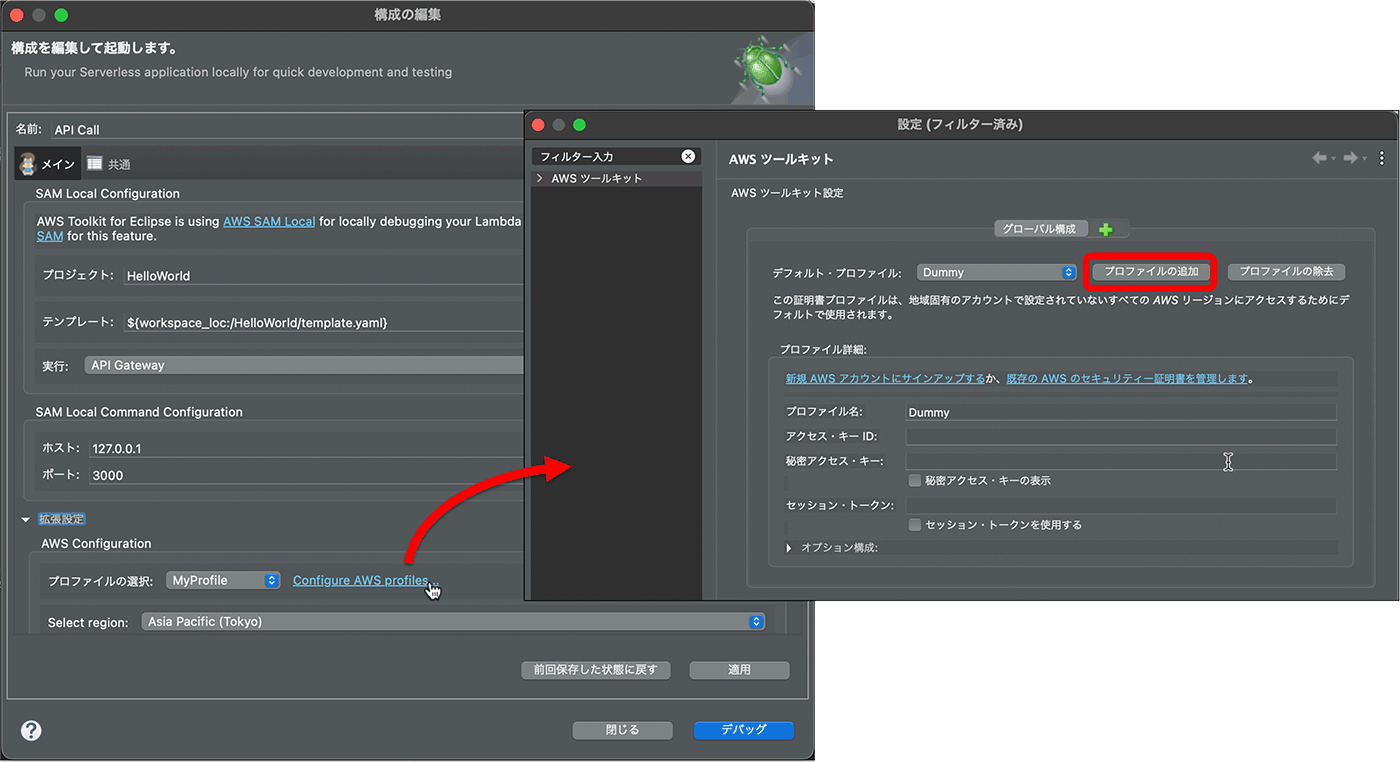Open the three-dot view menu in settings
Viewport: 1400px width, 762px height.
coord(1382,158)
